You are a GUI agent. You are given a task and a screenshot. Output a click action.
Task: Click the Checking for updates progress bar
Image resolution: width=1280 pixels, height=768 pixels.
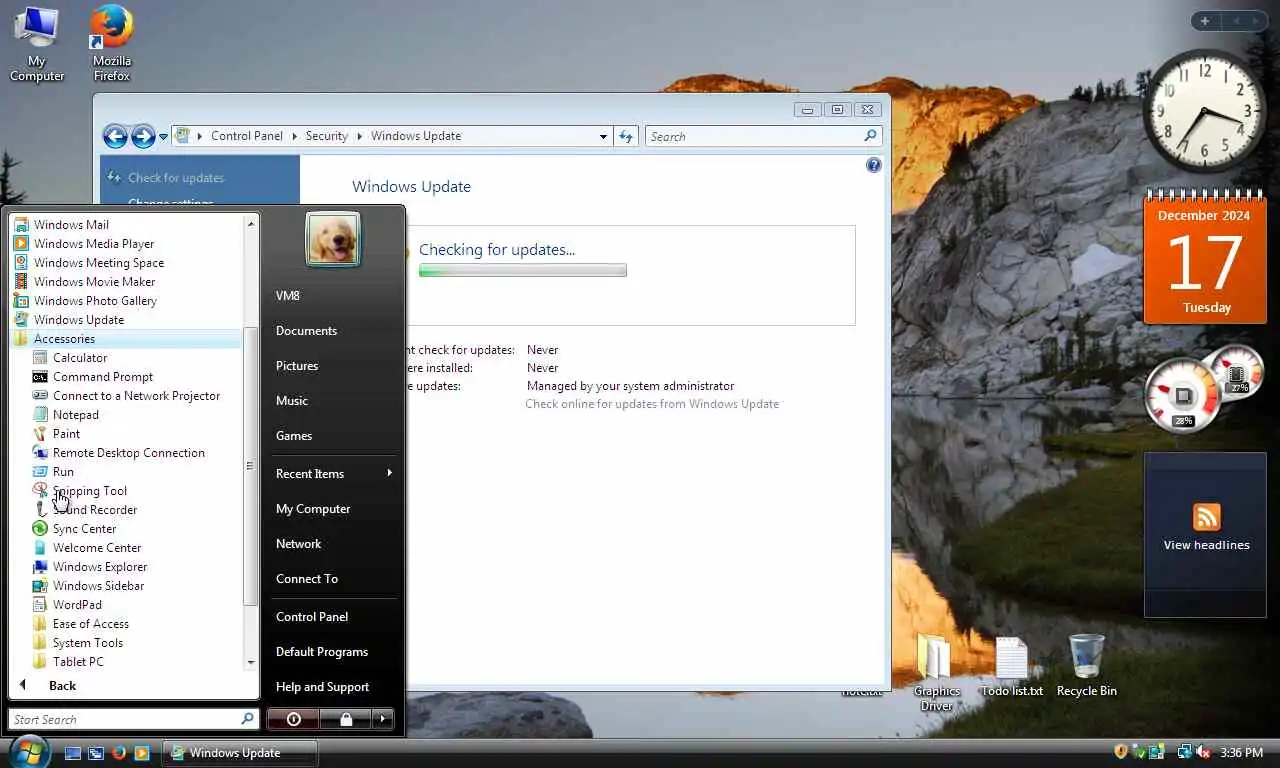(523, 270)
